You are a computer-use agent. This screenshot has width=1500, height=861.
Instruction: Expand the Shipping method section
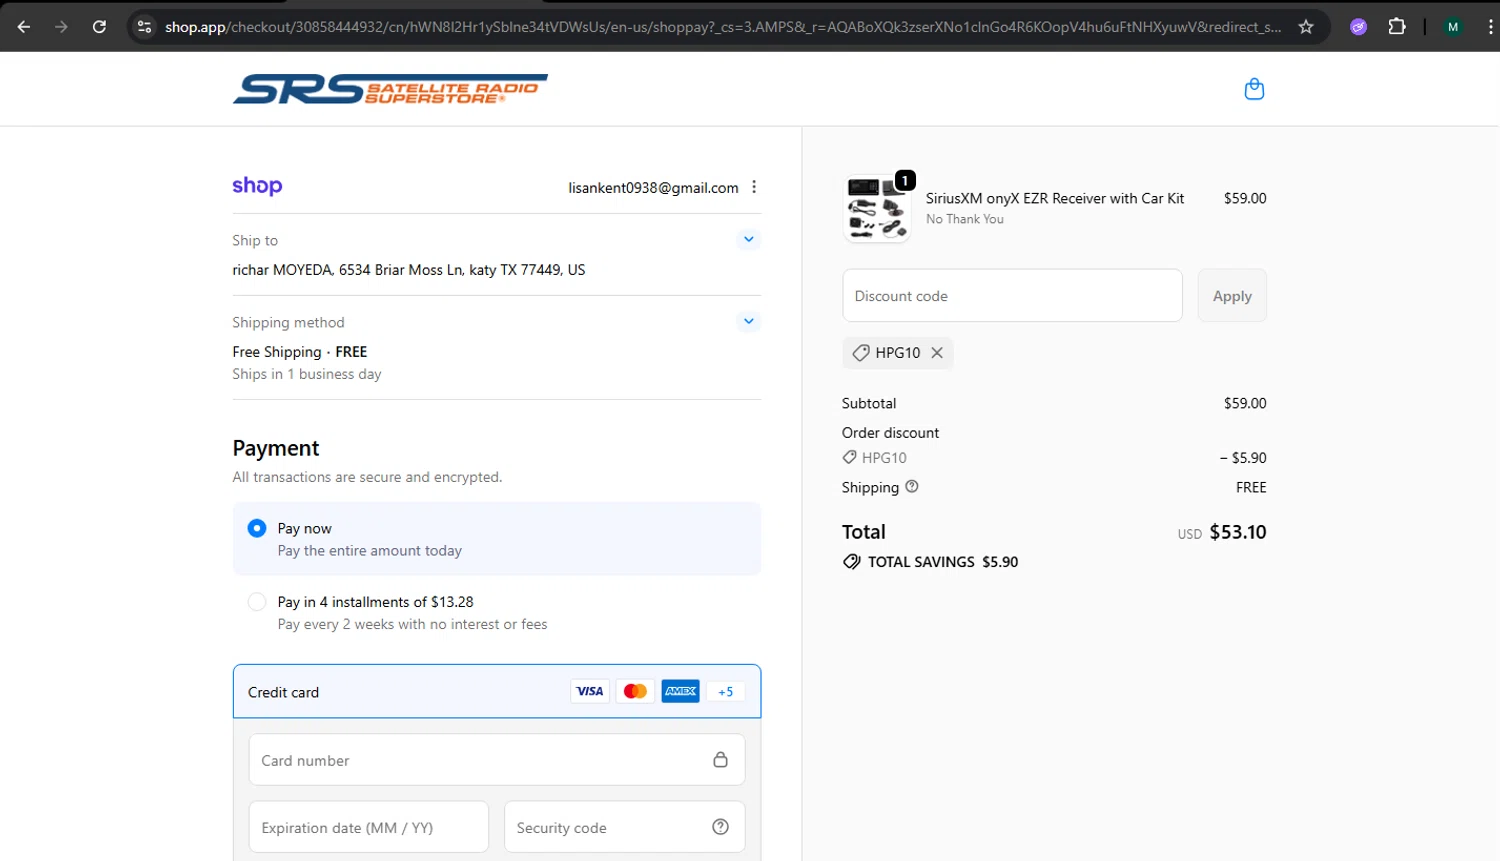749,322
